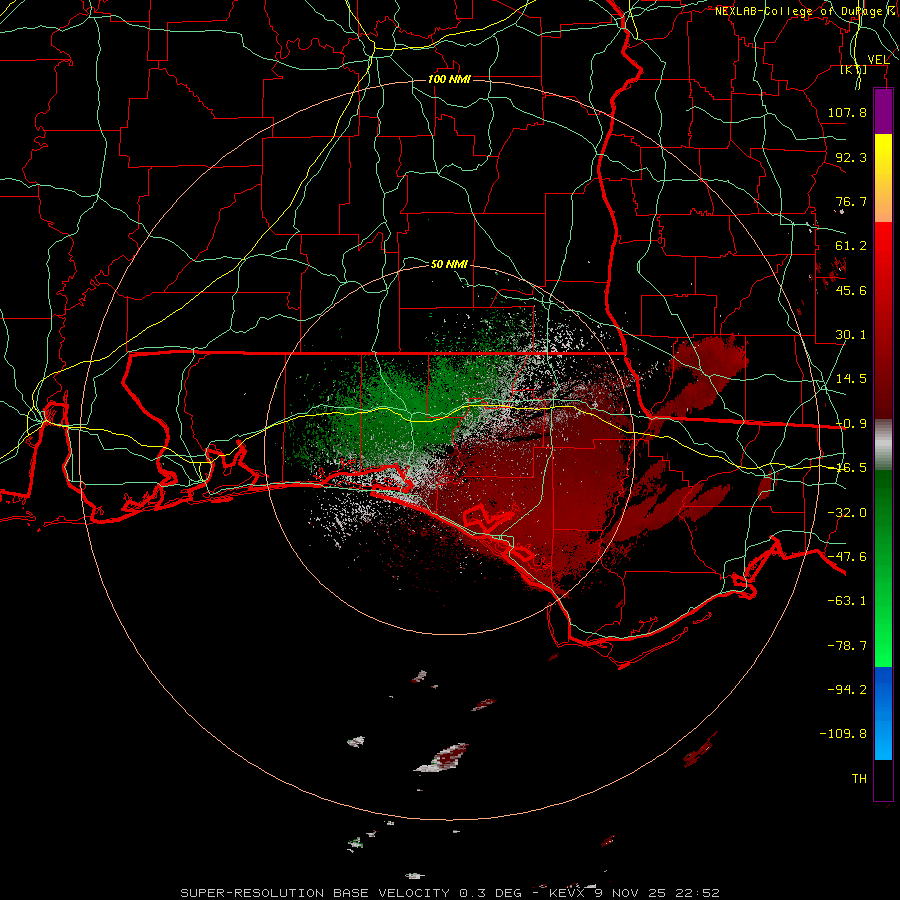Click the -47.6 velocity scale value
This screenshot has height=900, width=900.
(847, 557)
